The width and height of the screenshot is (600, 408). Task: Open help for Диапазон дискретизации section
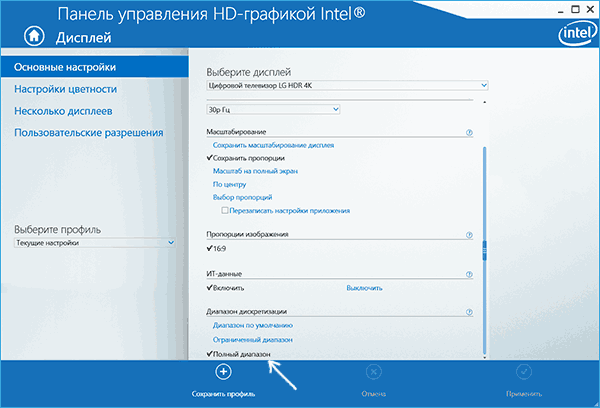469,312
